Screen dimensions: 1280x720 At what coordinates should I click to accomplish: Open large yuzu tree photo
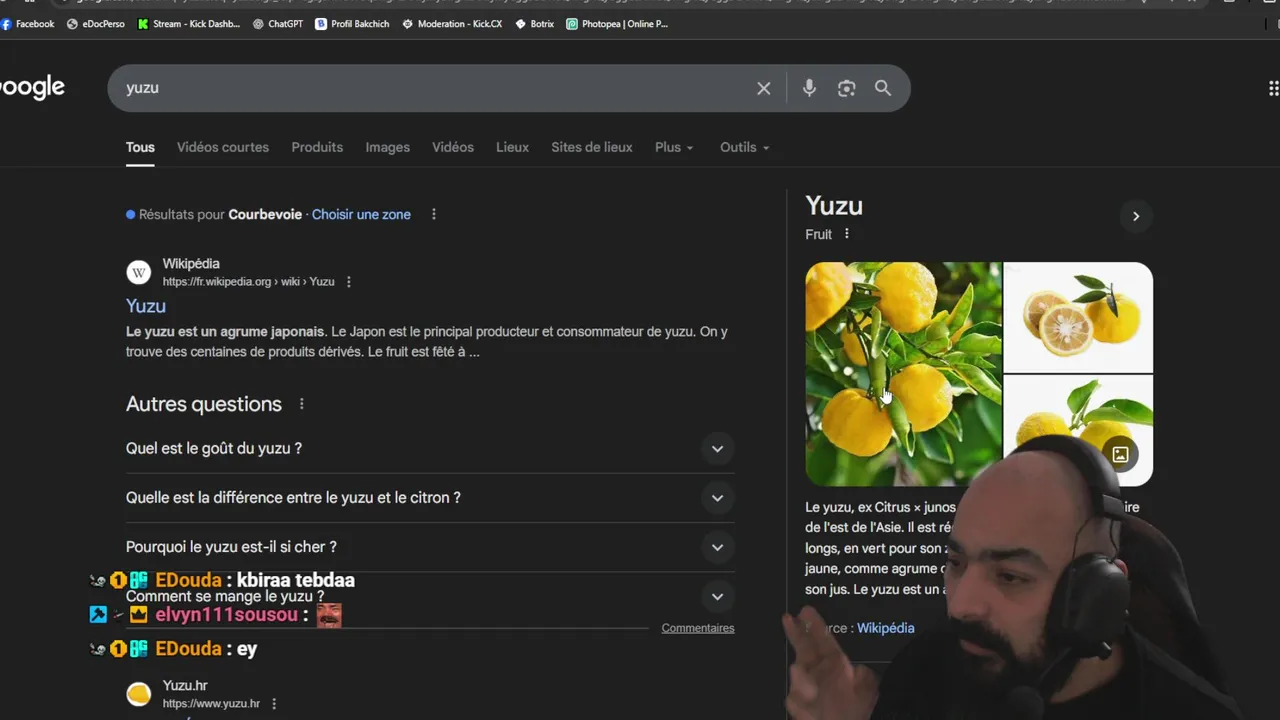coord(903,374)
